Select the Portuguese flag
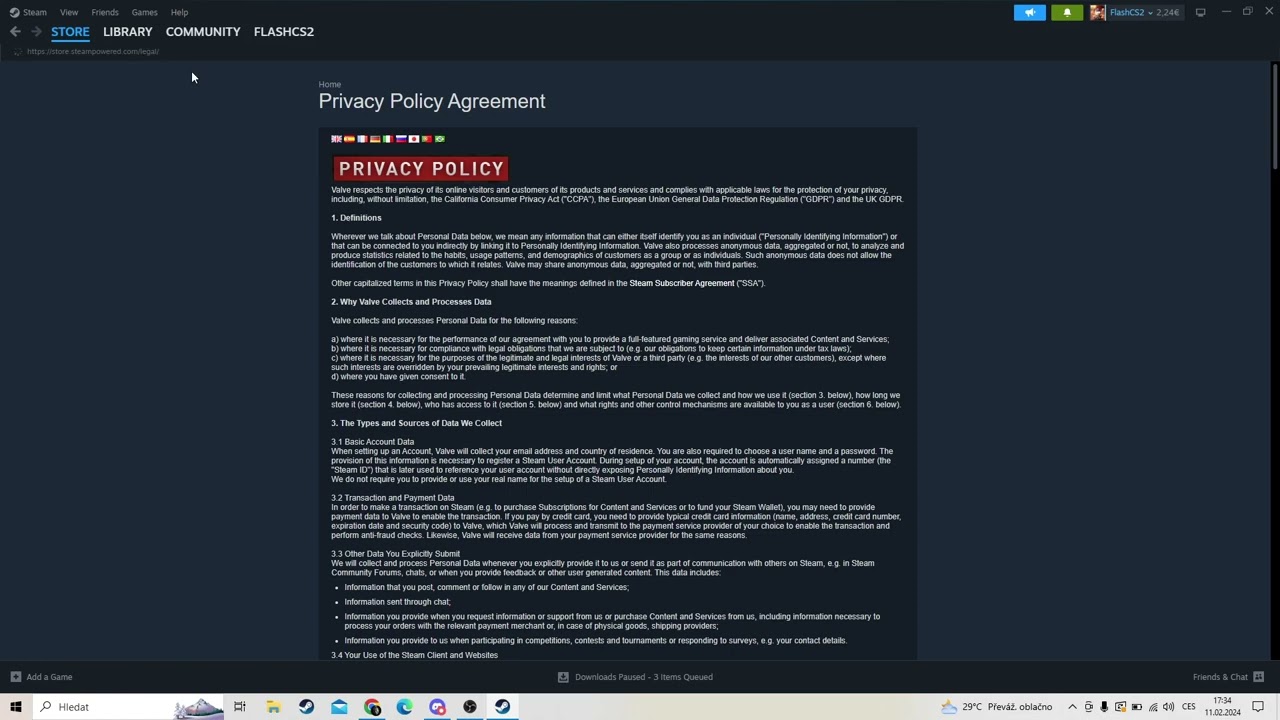 click(x=427, y=139)
